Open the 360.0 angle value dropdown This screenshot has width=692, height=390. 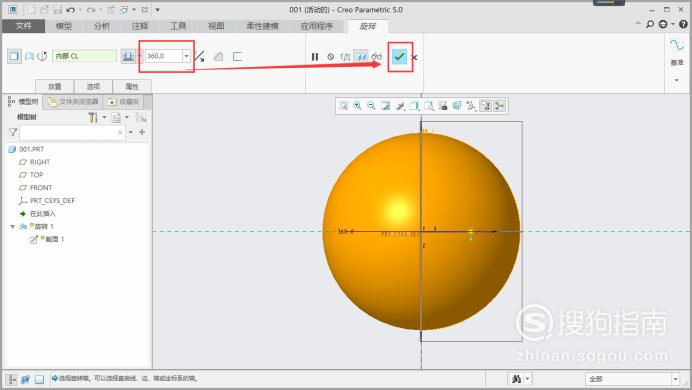pyautogui.click(x=186, y=56)
